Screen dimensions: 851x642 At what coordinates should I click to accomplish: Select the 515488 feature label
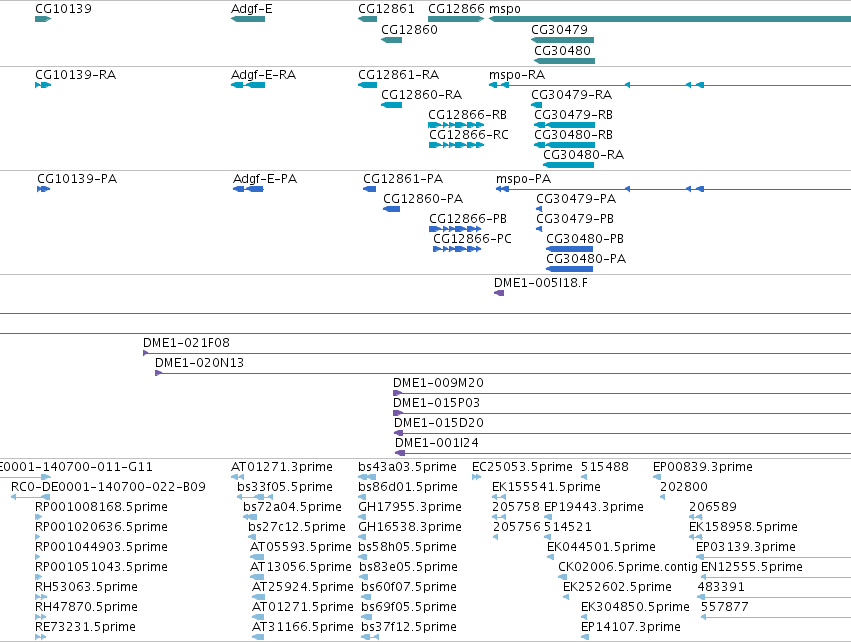click(x=605, y=467)
